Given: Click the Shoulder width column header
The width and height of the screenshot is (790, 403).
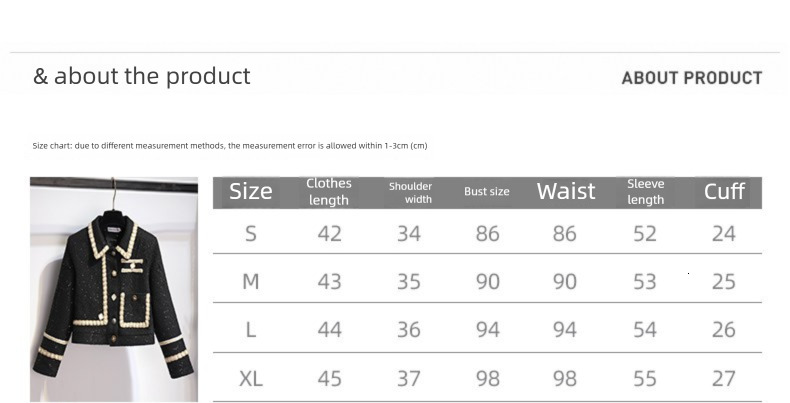Looking at the screenshot, I should 410,192.
